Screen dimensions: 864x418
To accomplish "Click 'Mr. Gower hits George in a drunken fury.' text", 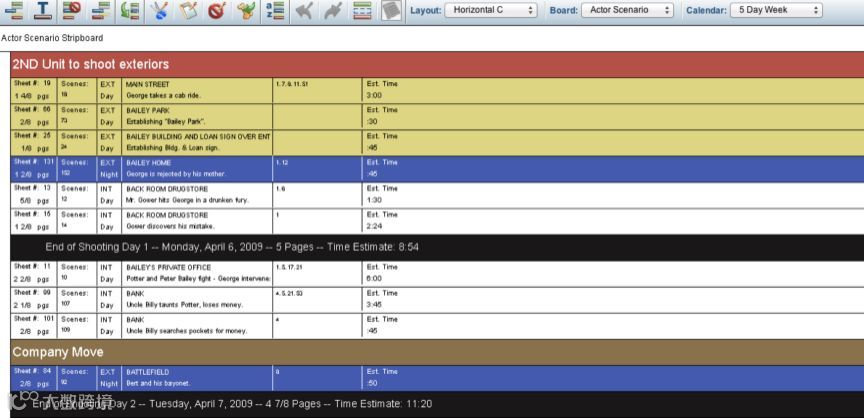I will coord(187,200).
